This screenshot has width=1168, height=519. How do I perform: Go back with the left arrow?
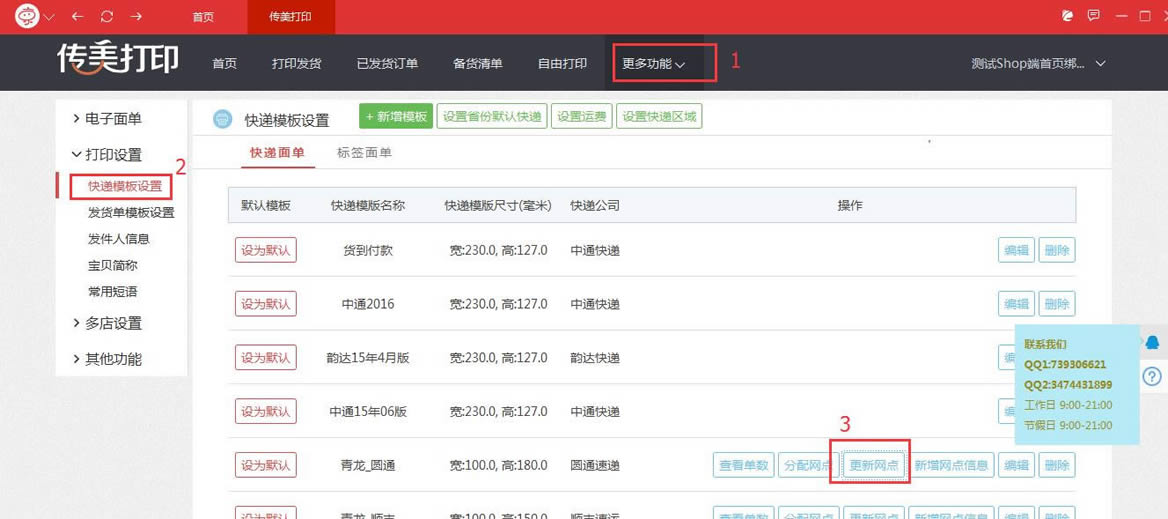pyautogui.click(x=77, y=16)
